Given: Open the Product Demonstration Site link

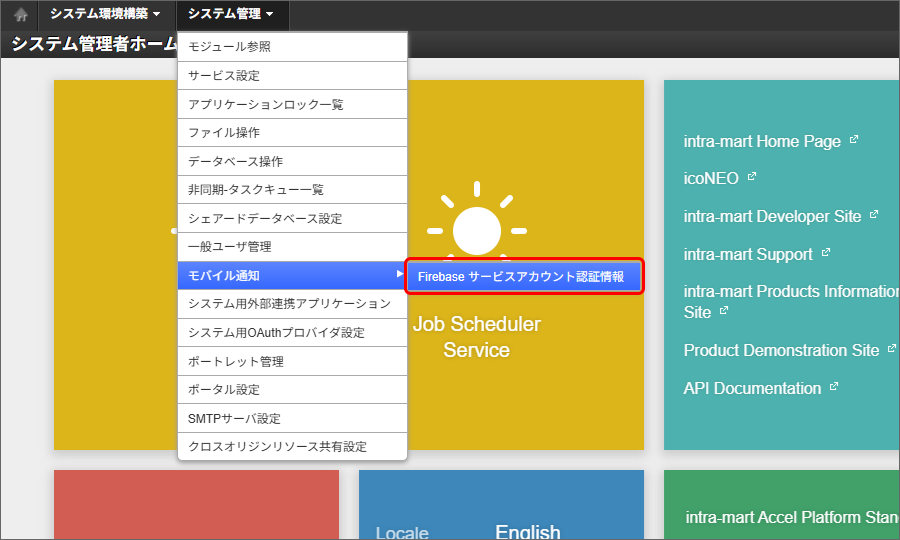Looking at the screenshot, I should click(x=781, y=350).
